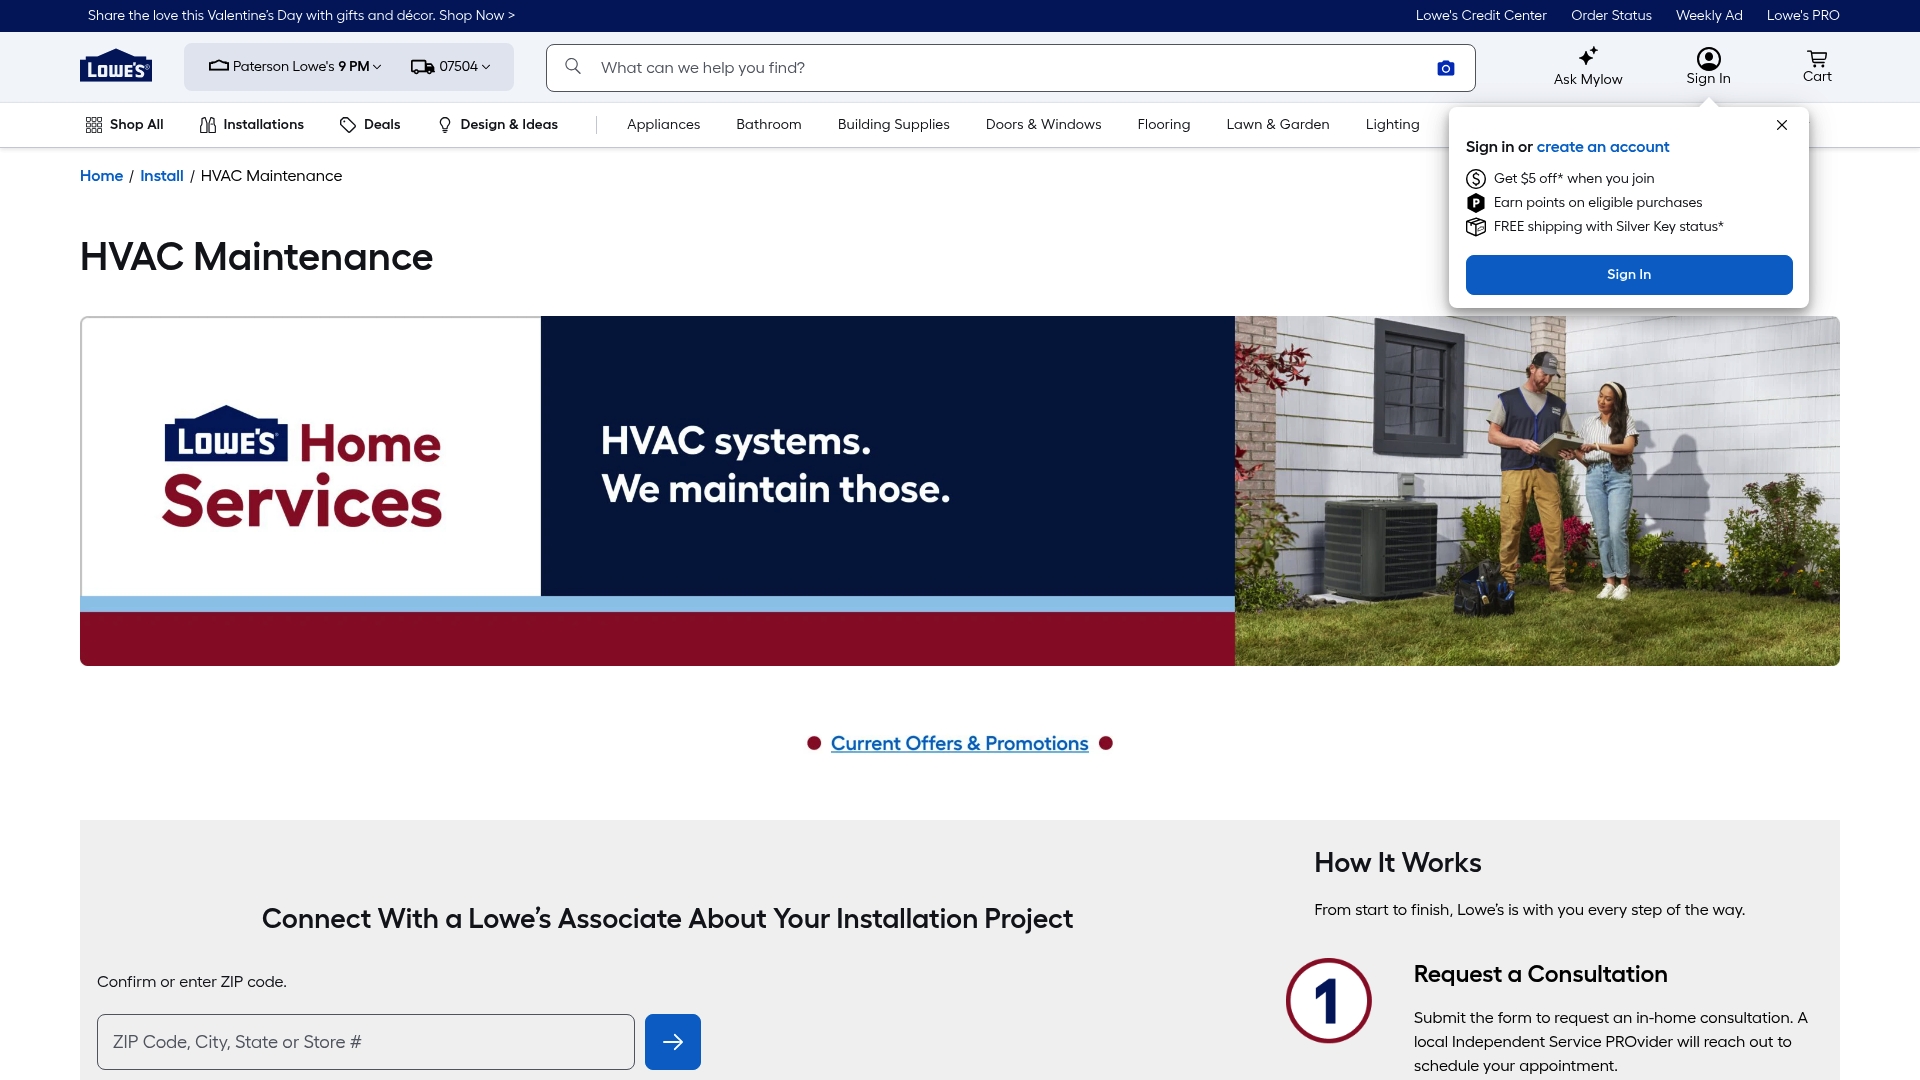Viewport: 1920px width, 1080px height.
Task: Open the Design & Ideas menu
Action: 498,125
